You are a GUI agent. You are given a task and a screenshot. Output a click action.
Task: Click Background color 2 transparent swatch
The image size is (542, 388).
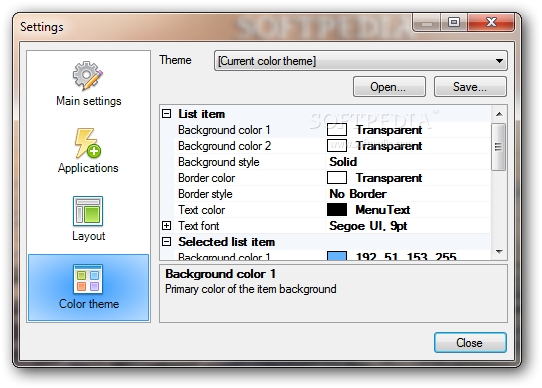click(337, 146)
